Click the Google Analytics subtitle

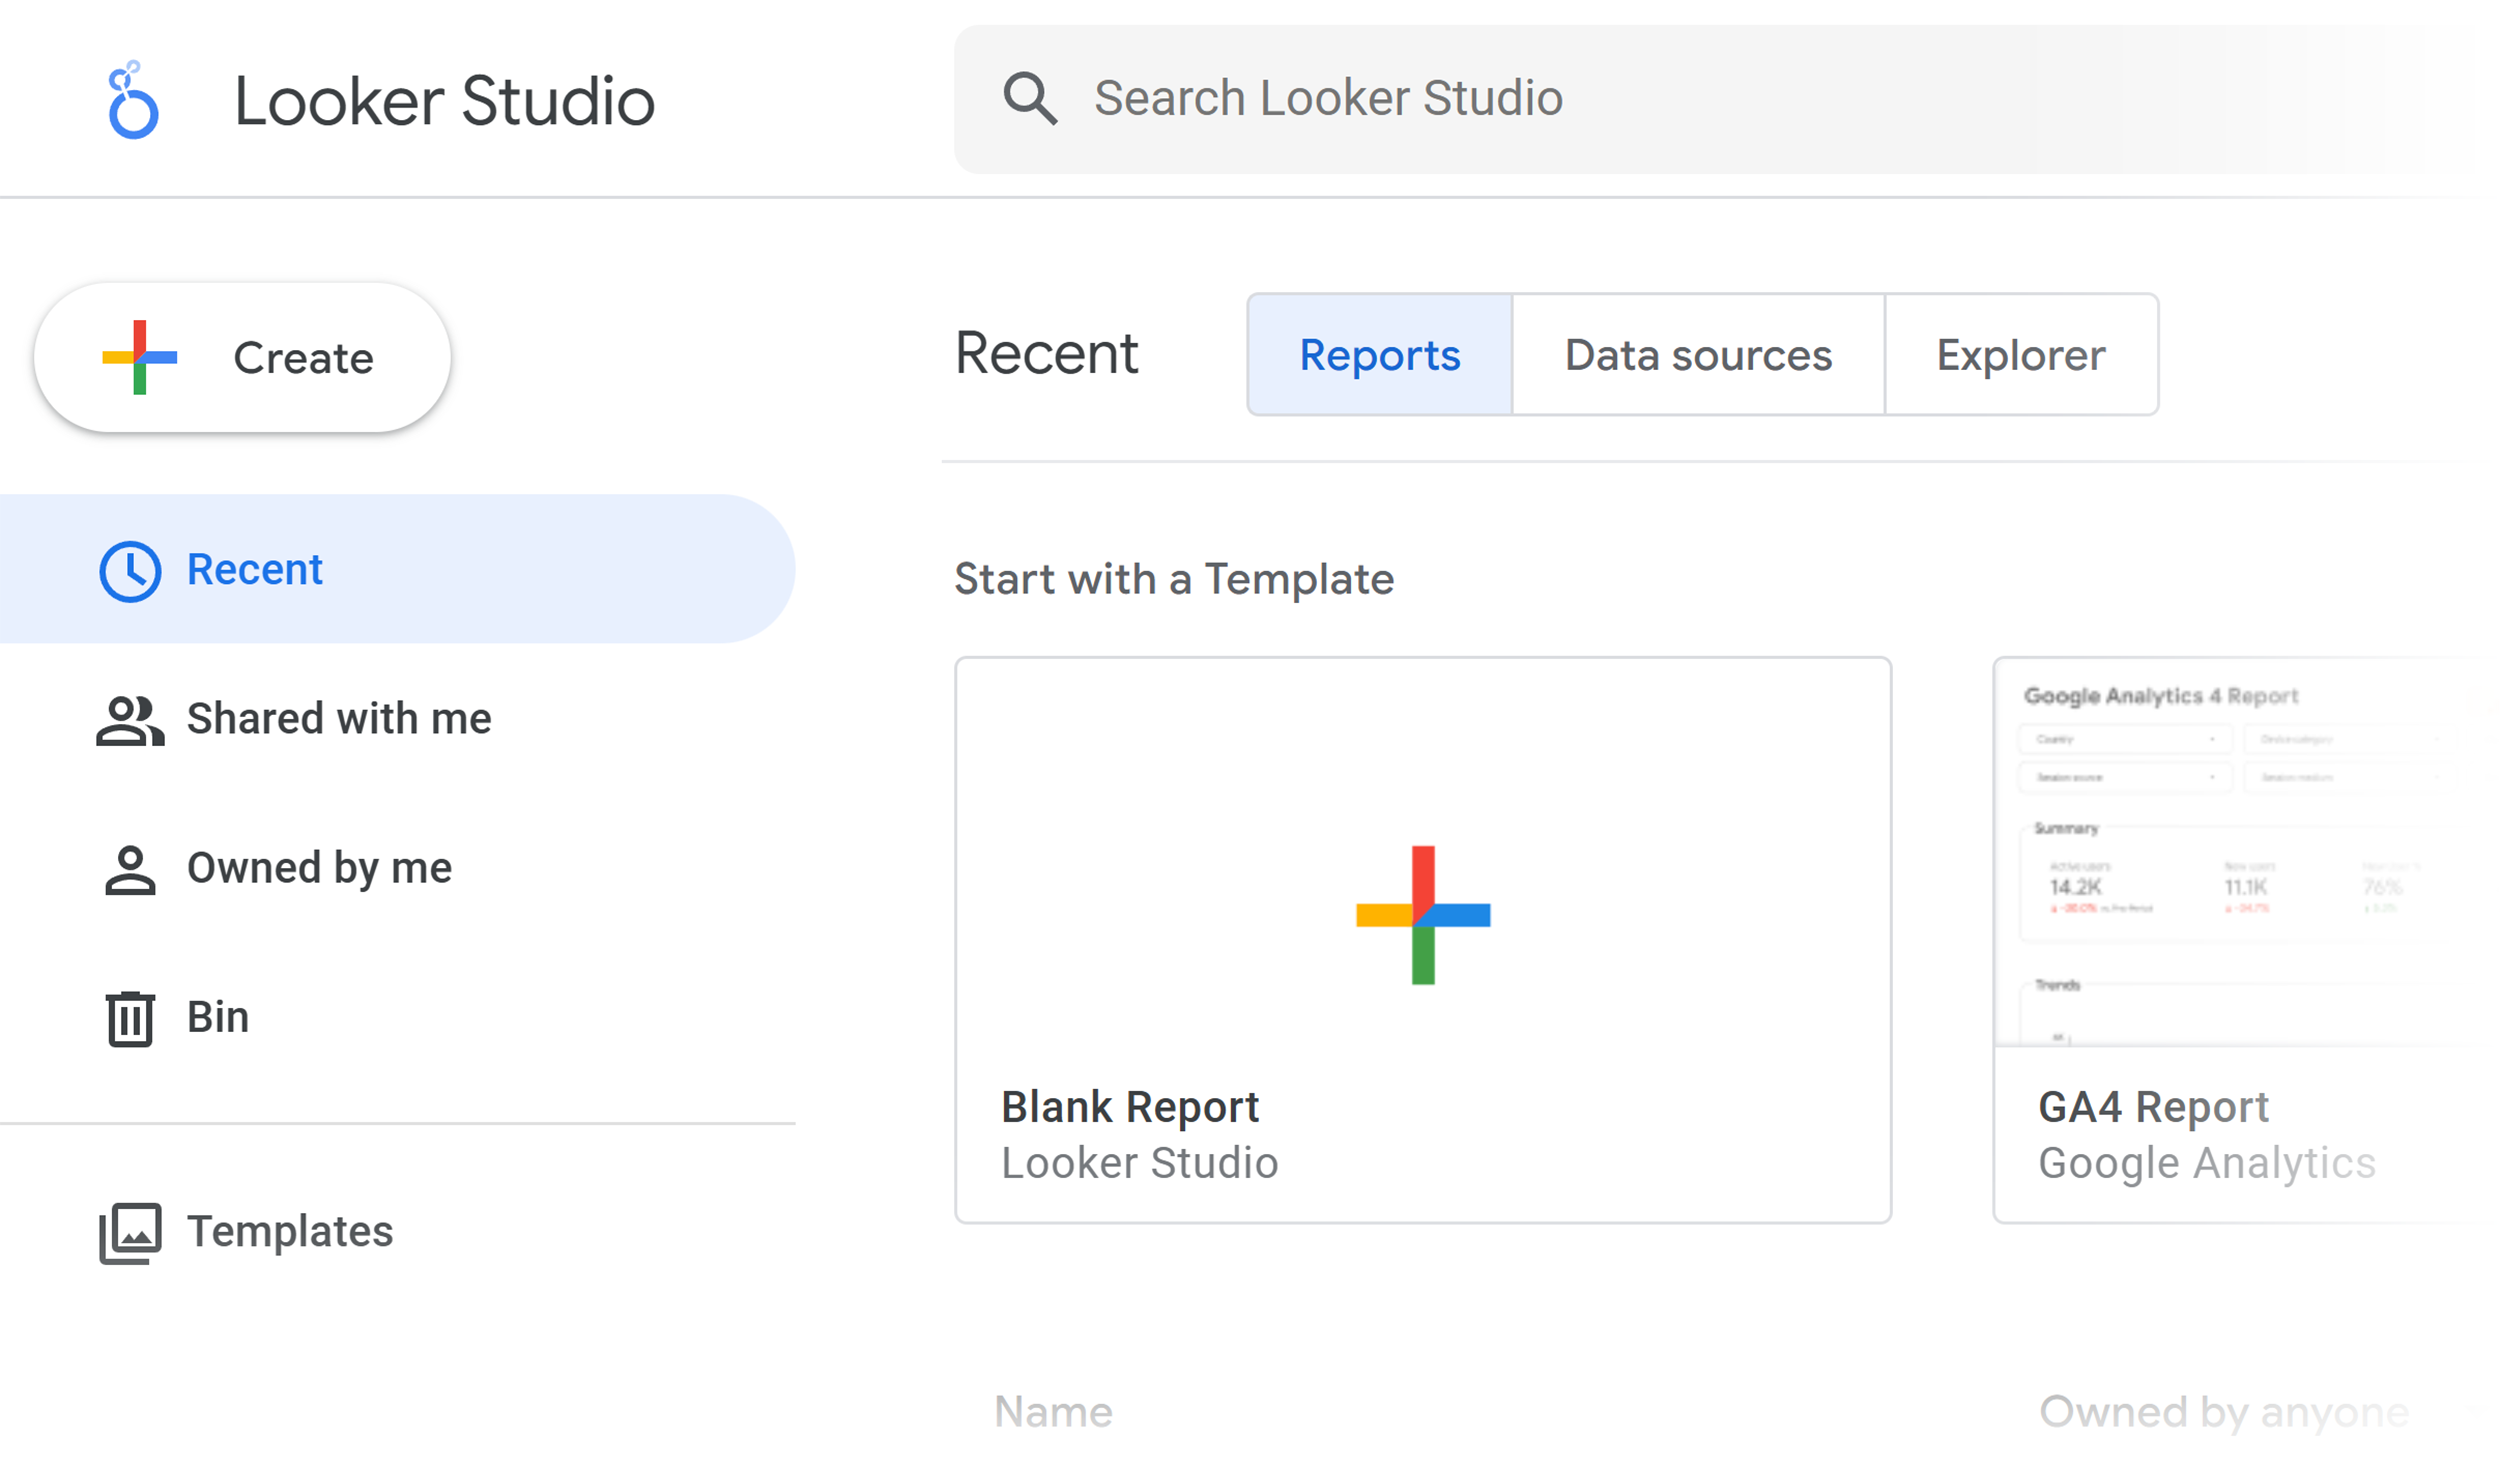tap(2206, 1162)
